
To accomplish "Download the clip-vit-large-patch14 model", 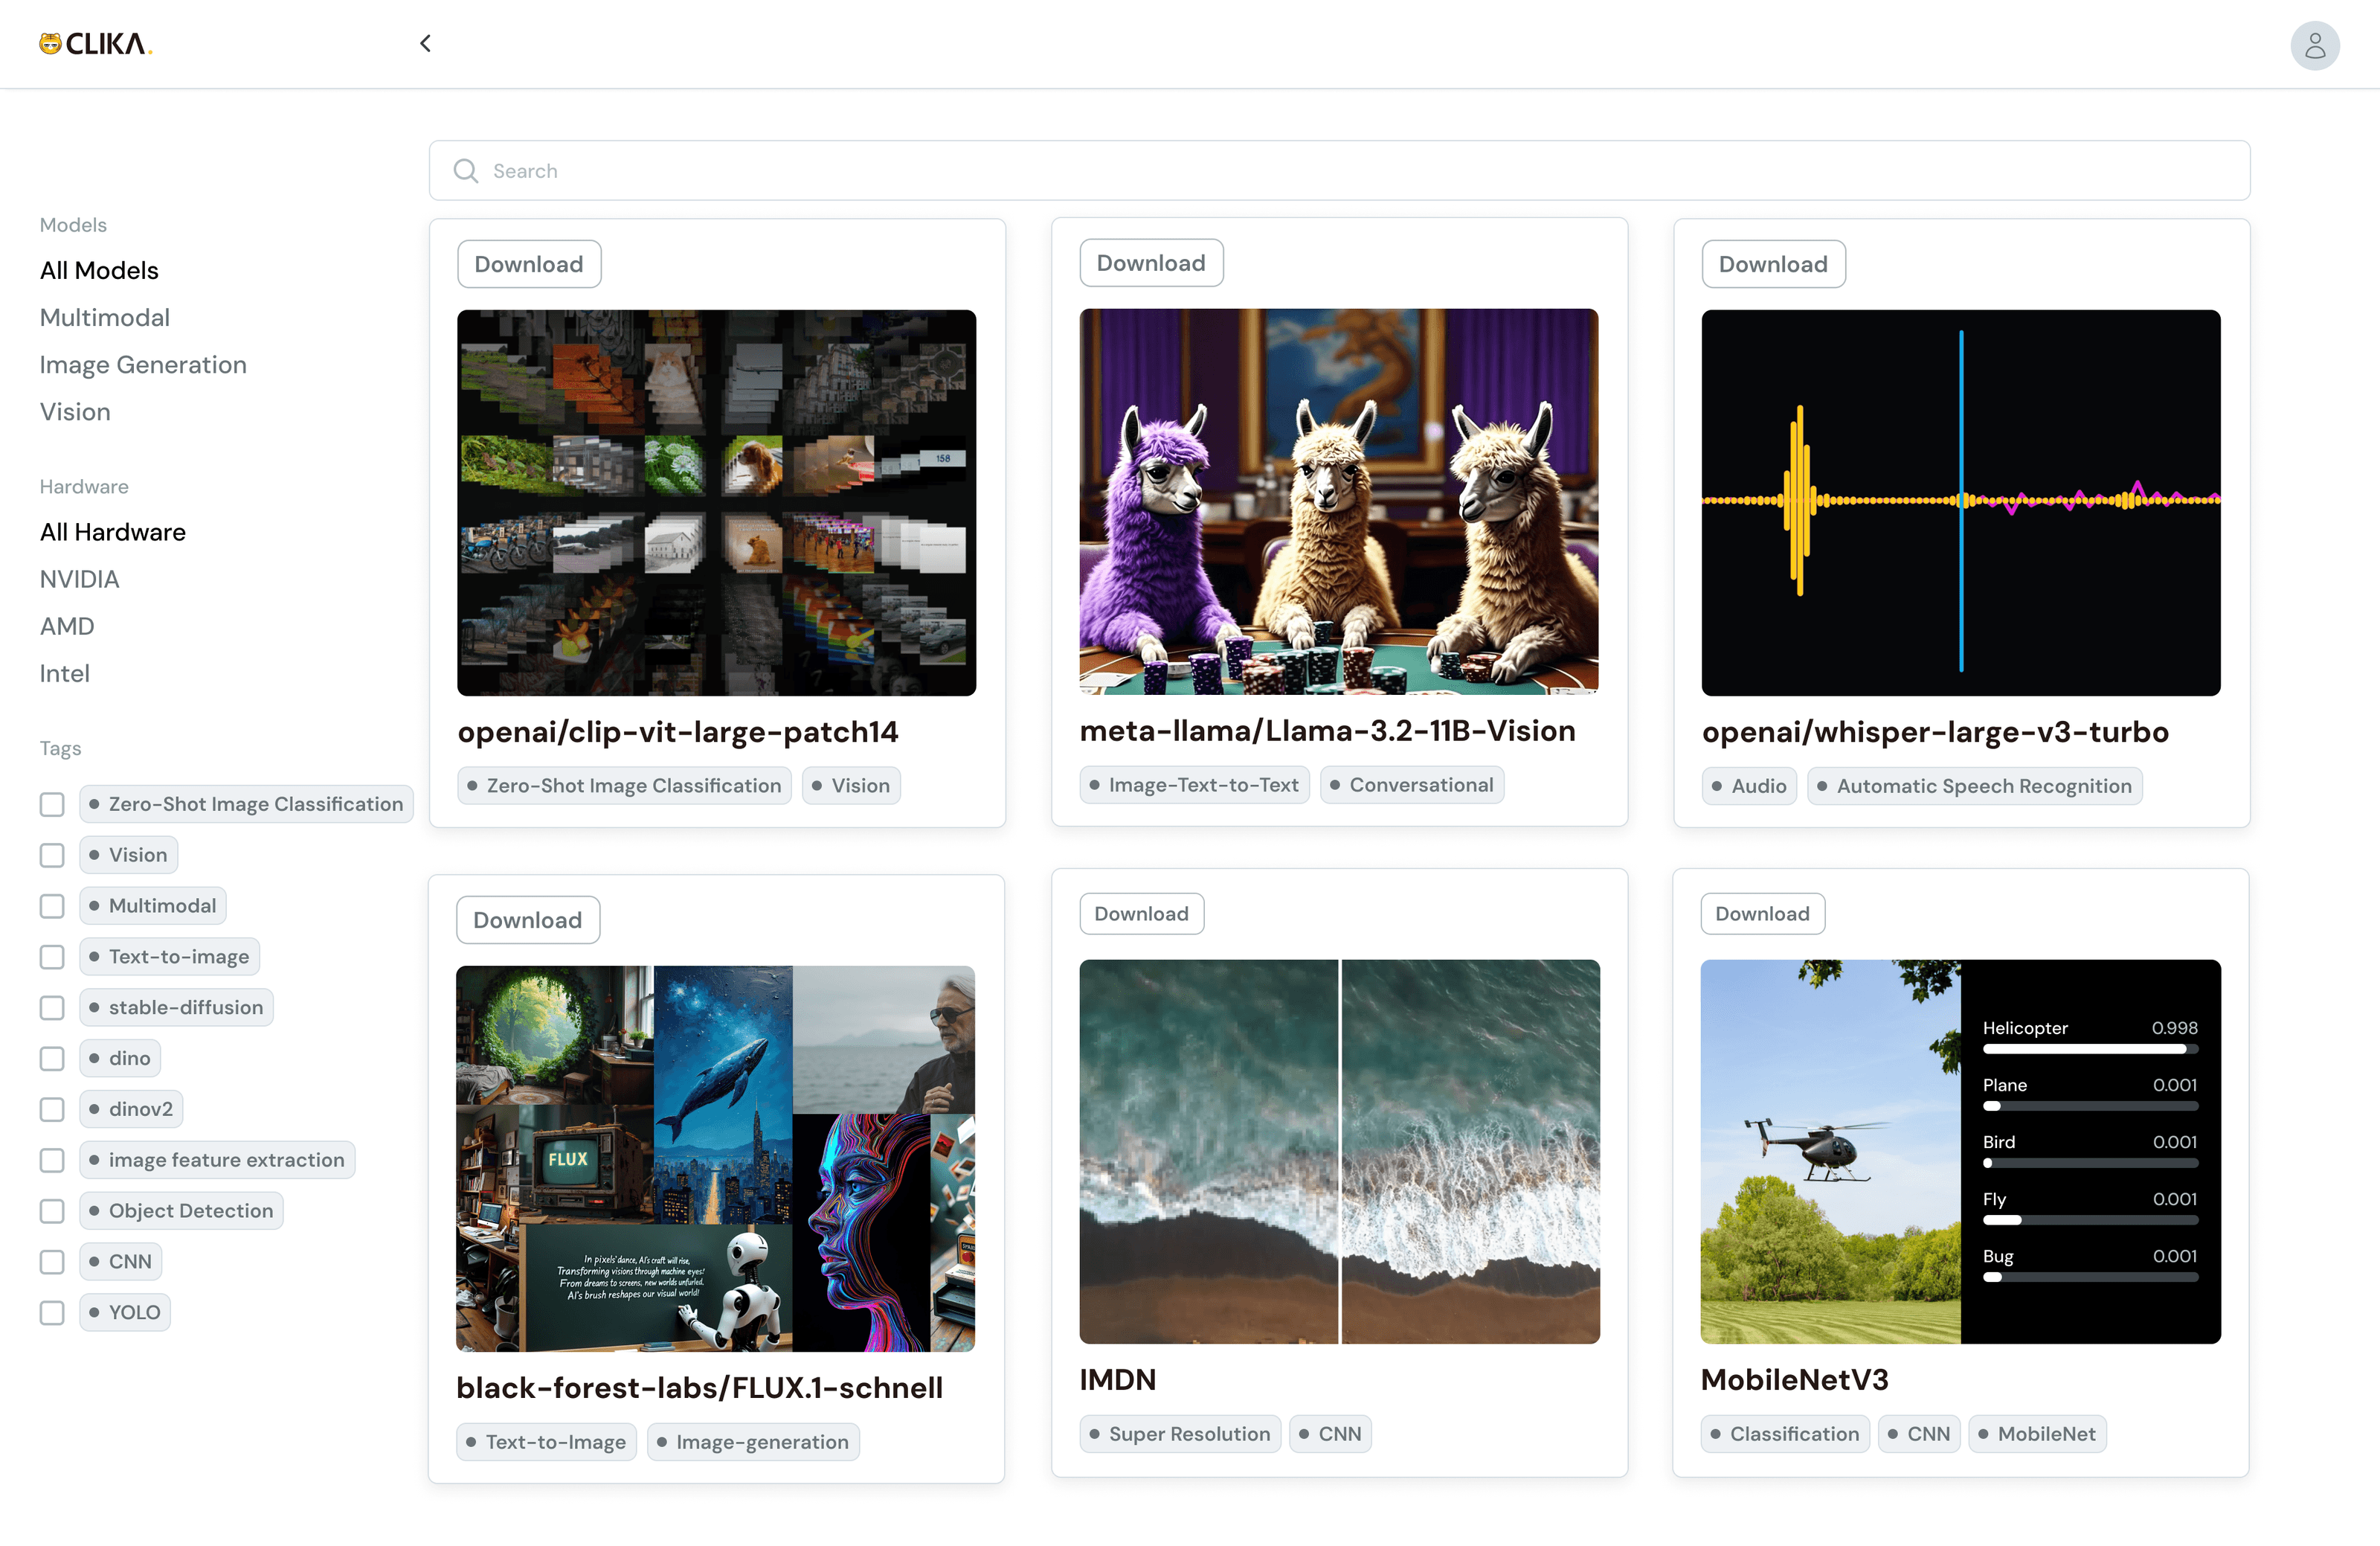I will coord(529,264).
